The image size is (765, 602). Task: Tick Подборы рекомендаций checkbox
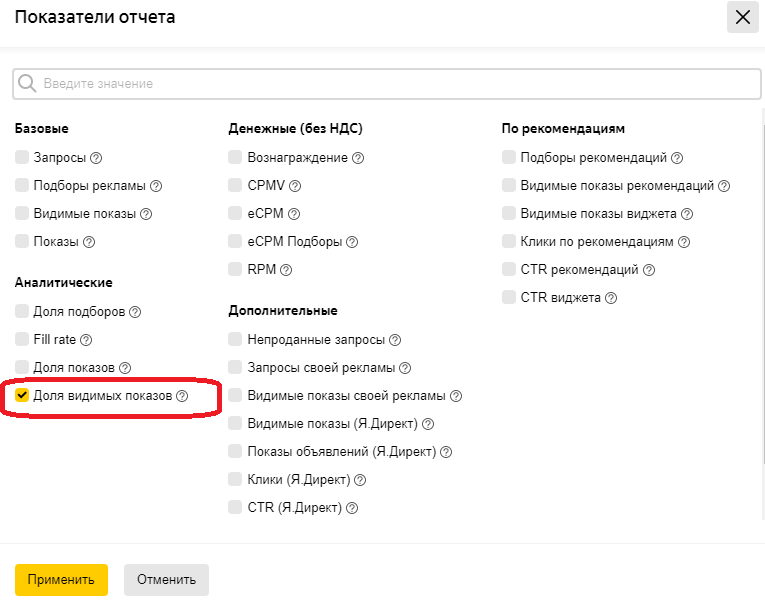(x=509, y=157)
